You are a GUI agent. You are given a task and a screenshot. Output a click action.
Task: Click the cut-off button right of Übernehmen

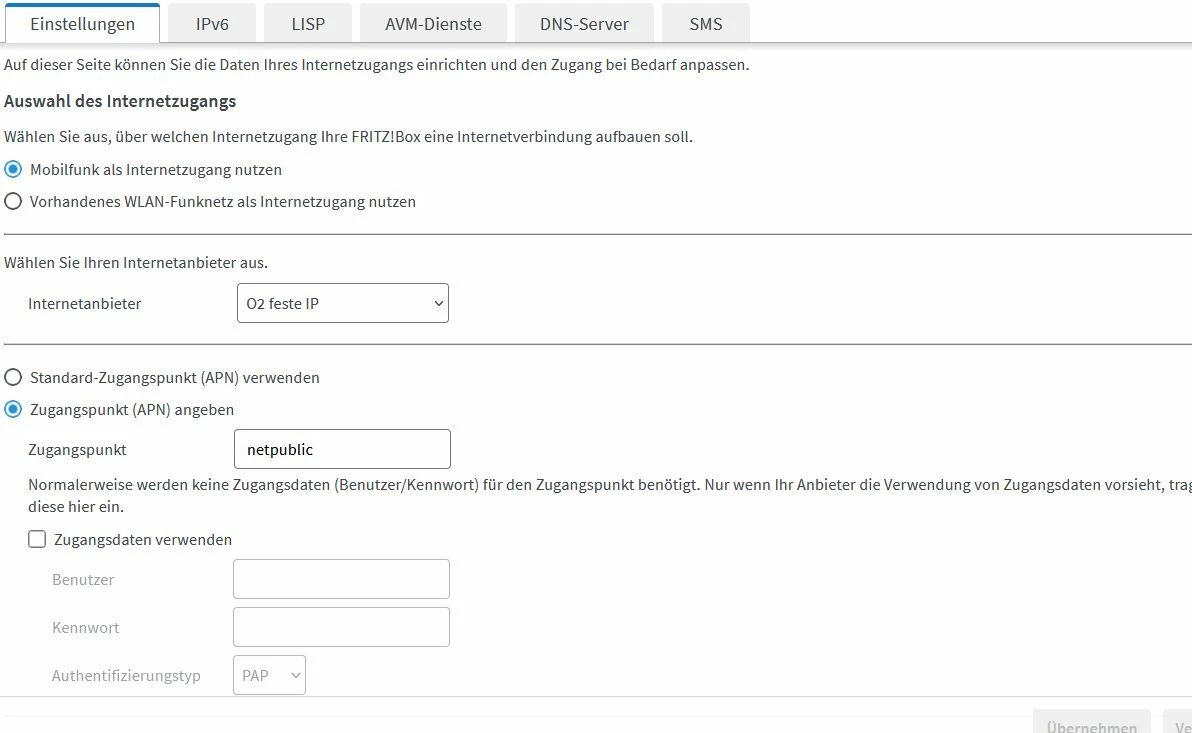point(1178,724)
